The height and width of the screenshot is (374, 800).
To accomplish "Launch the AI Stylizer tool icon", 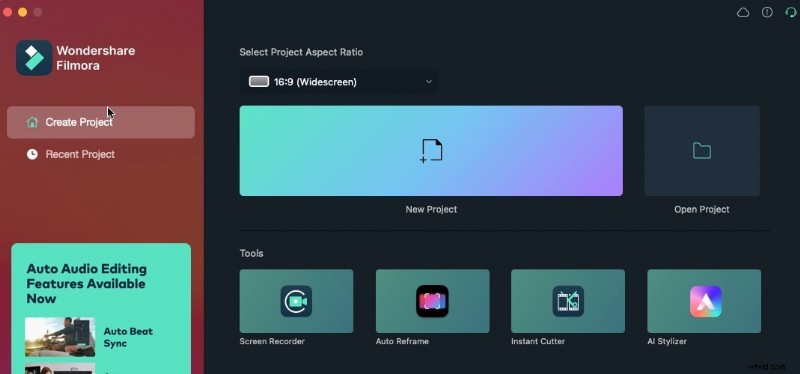I will click(x=706, y=301).
